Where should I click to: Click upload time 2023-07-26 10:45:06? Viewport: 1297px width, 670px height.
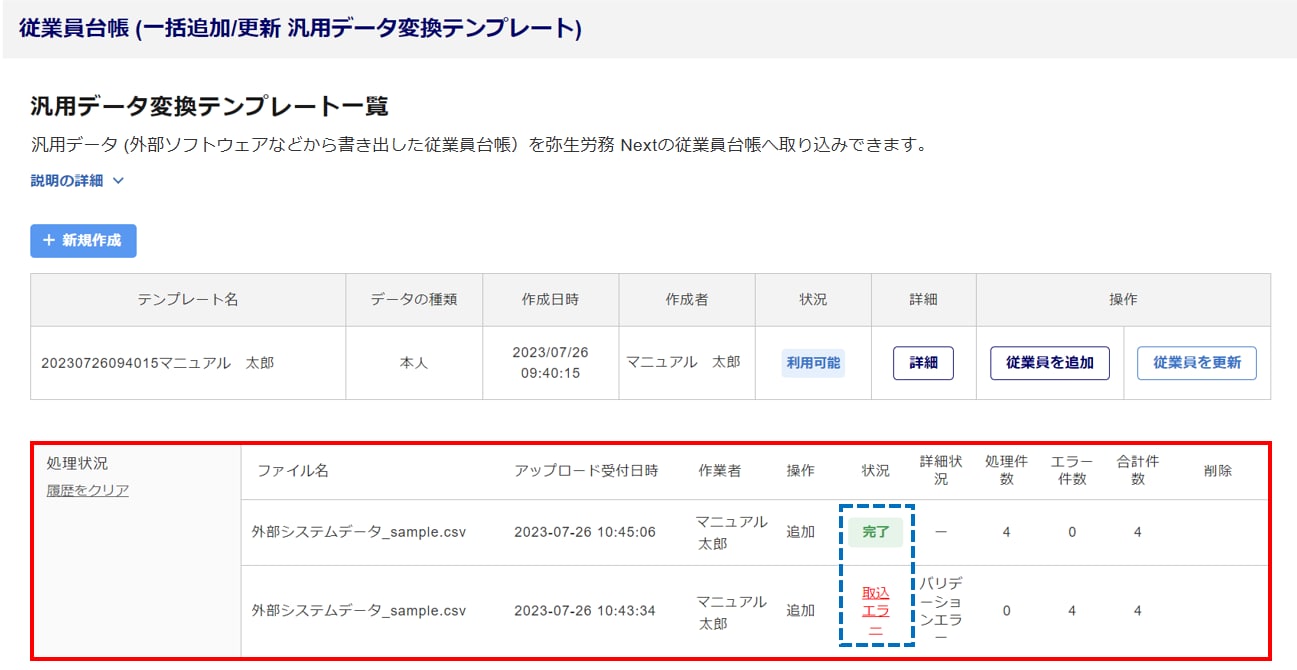click(x=585, y=532)
